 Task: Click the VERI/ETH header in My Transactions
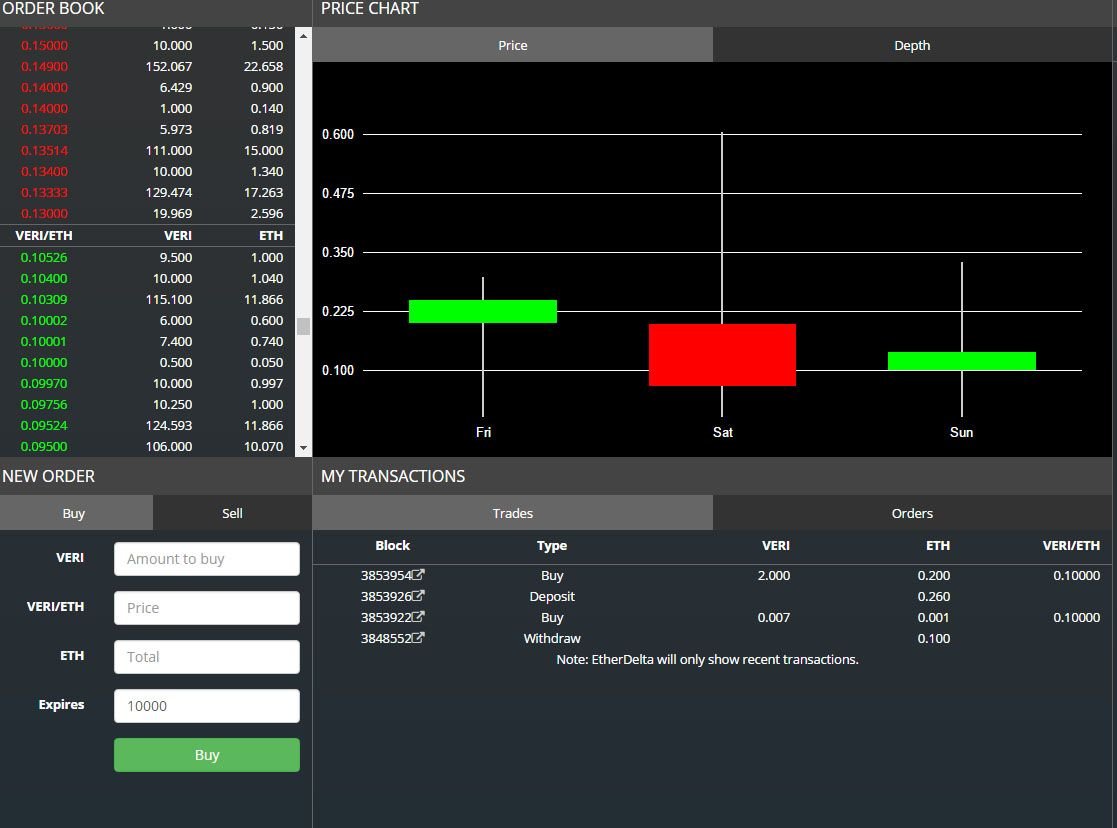click(1071, 545)
